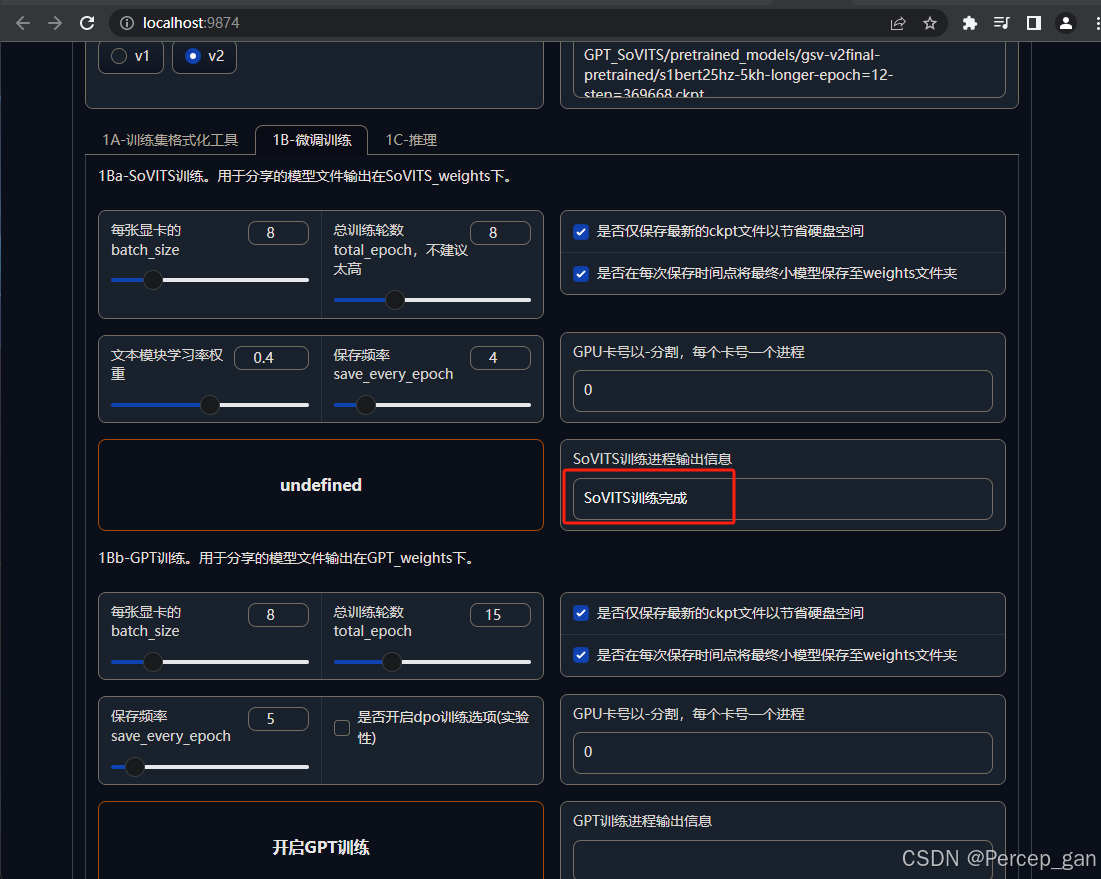
Task: Edit SoVITS batch_size number box
Action: 278,233
